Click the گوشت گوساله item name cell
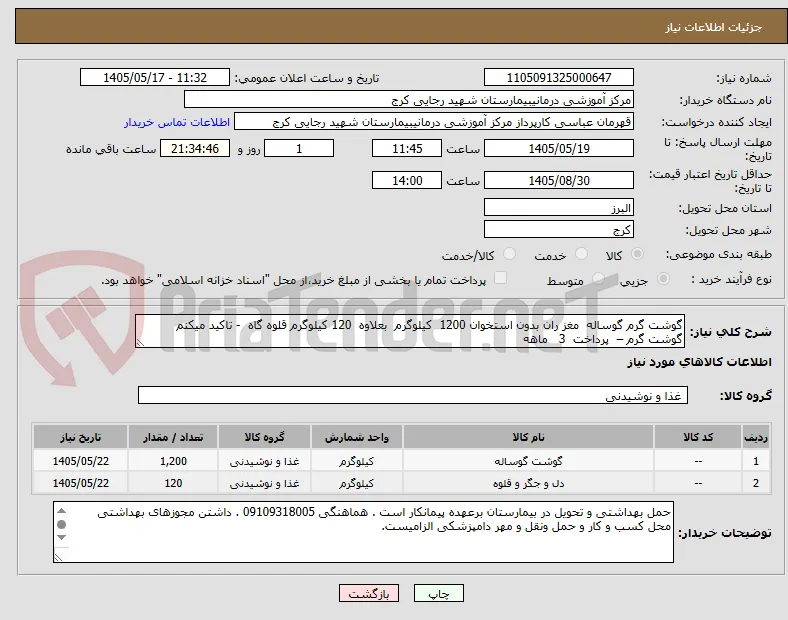The image size is (788, 620). coord(528,461)
